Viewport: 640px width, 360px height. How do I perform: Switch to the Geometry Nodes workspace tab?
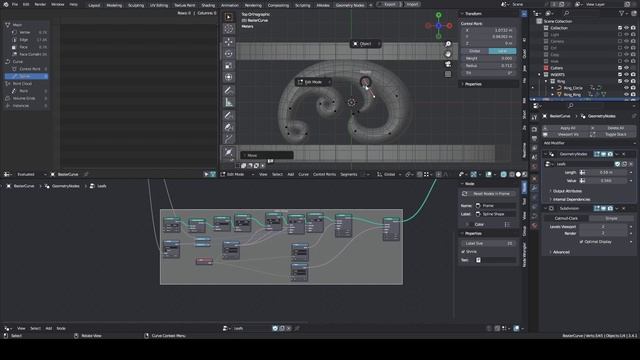point(350,5)
